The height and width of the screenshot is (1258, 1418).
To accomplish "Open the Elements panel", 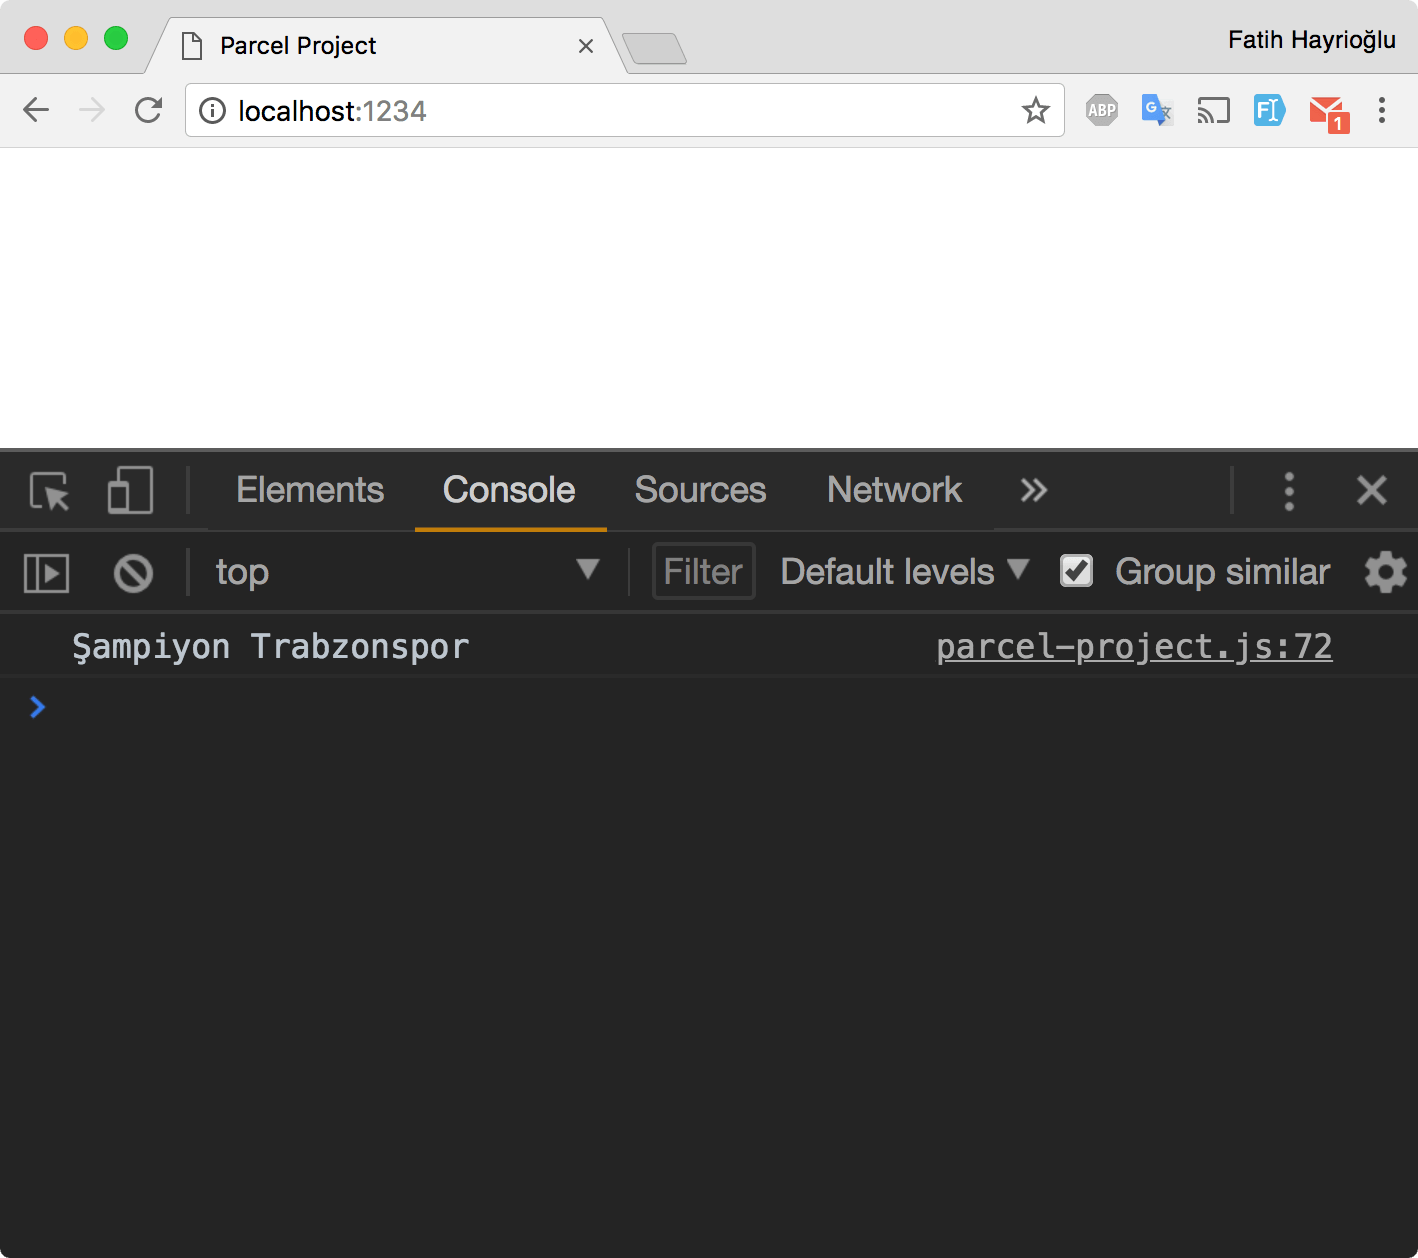I will point(309,490).
